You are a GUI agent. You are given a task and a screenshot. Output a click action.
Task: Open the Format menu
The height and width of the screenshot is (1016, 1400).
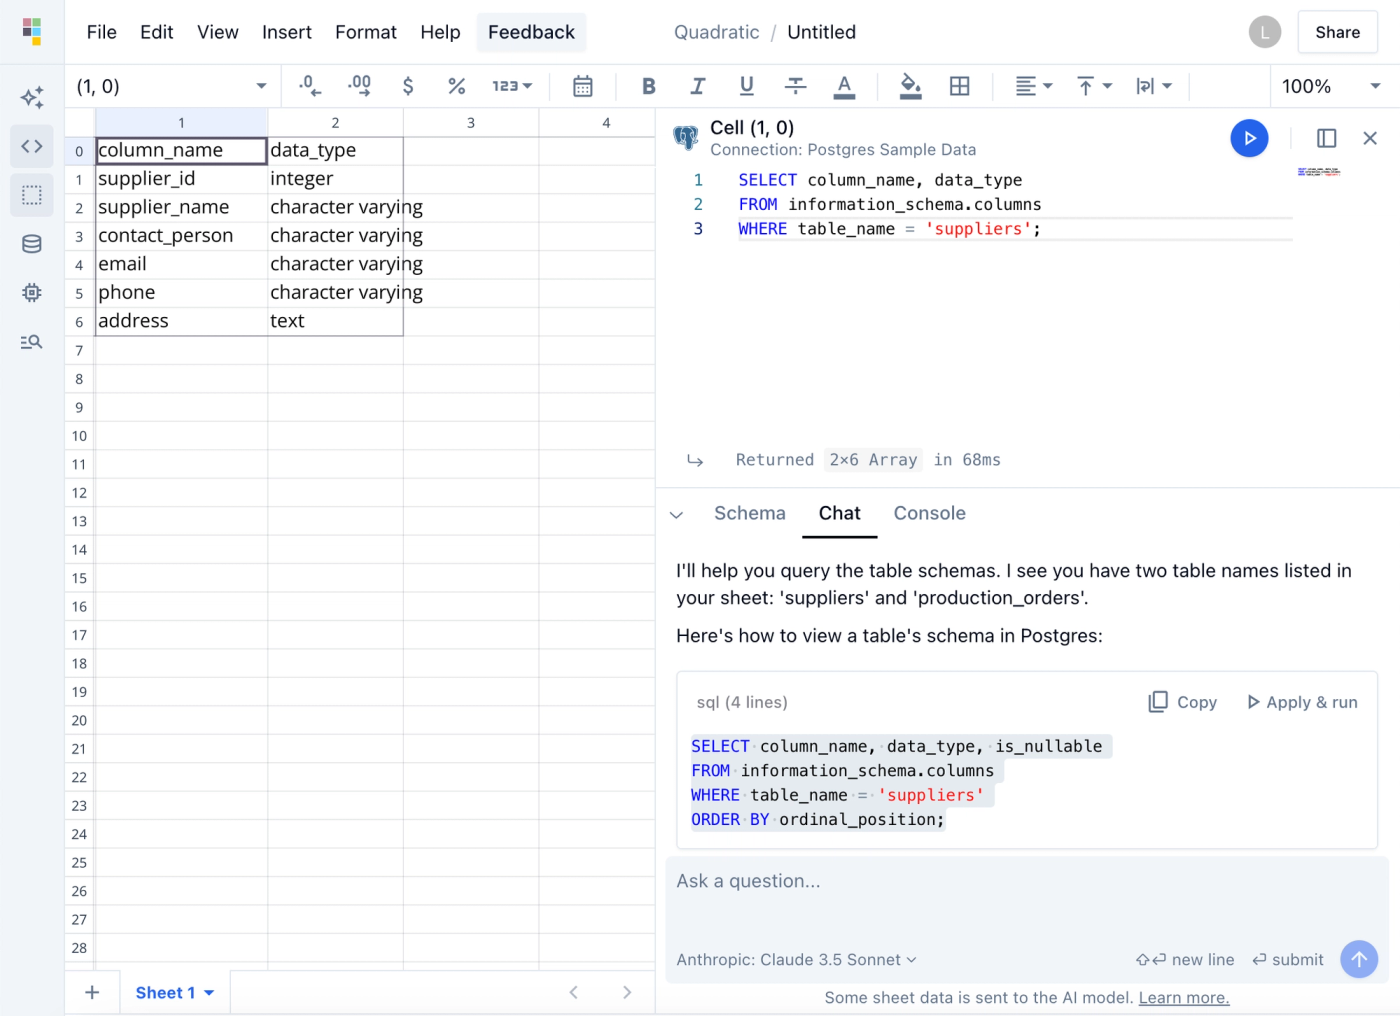pyautogui.click(x=365, y=31)
